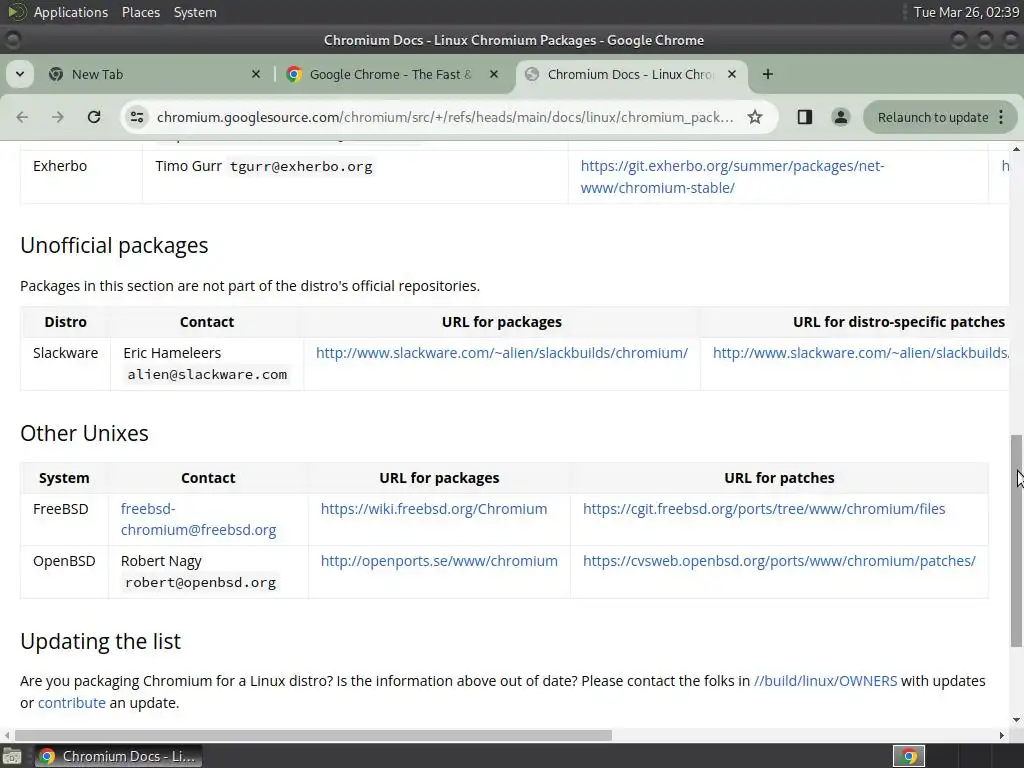Click the contribute link
Image resolution: width=1024 pixels, height=768 pixels.
(71, 703)
